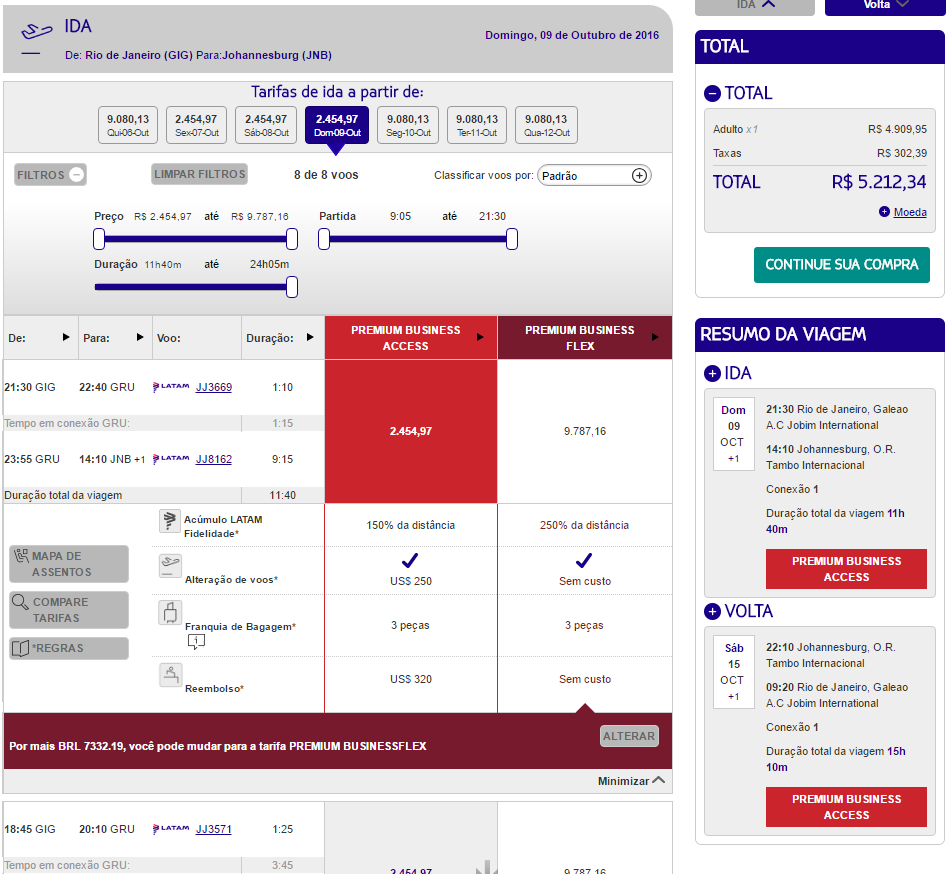Viewport: 949px width, 874px height.
Task: Expand VOLTA summary with plus icon
Action: coord(712,611)
